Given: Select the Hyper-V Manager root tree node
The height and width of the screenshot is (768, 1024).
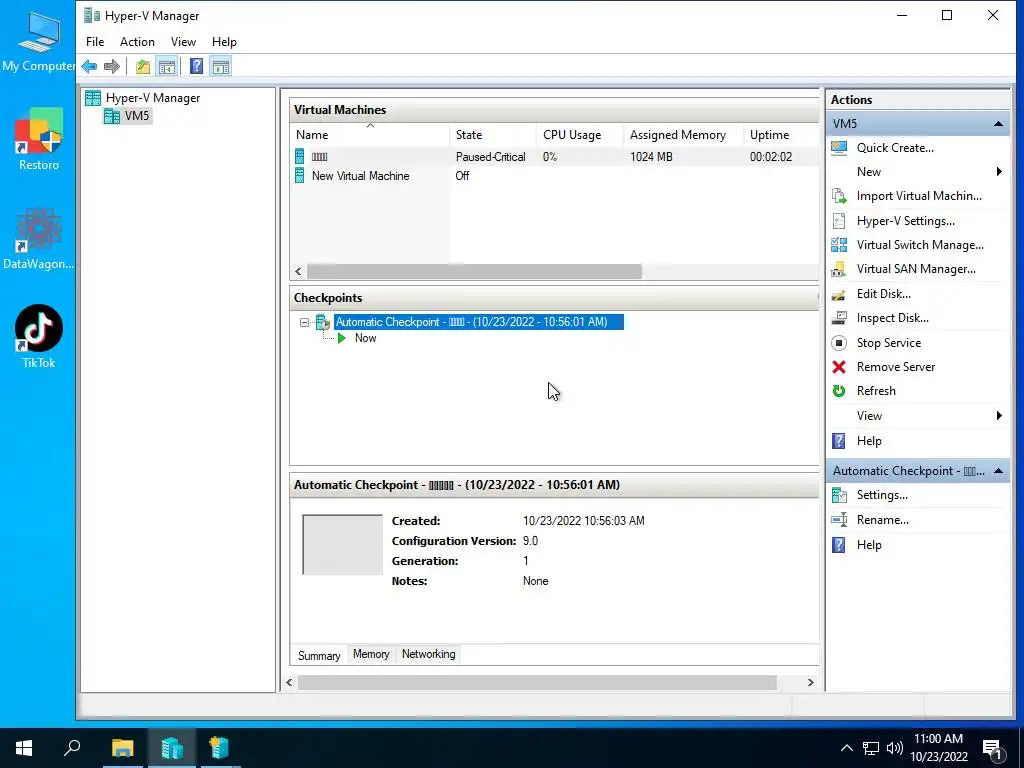Looking at the screenshot, I should coord(153,98).
